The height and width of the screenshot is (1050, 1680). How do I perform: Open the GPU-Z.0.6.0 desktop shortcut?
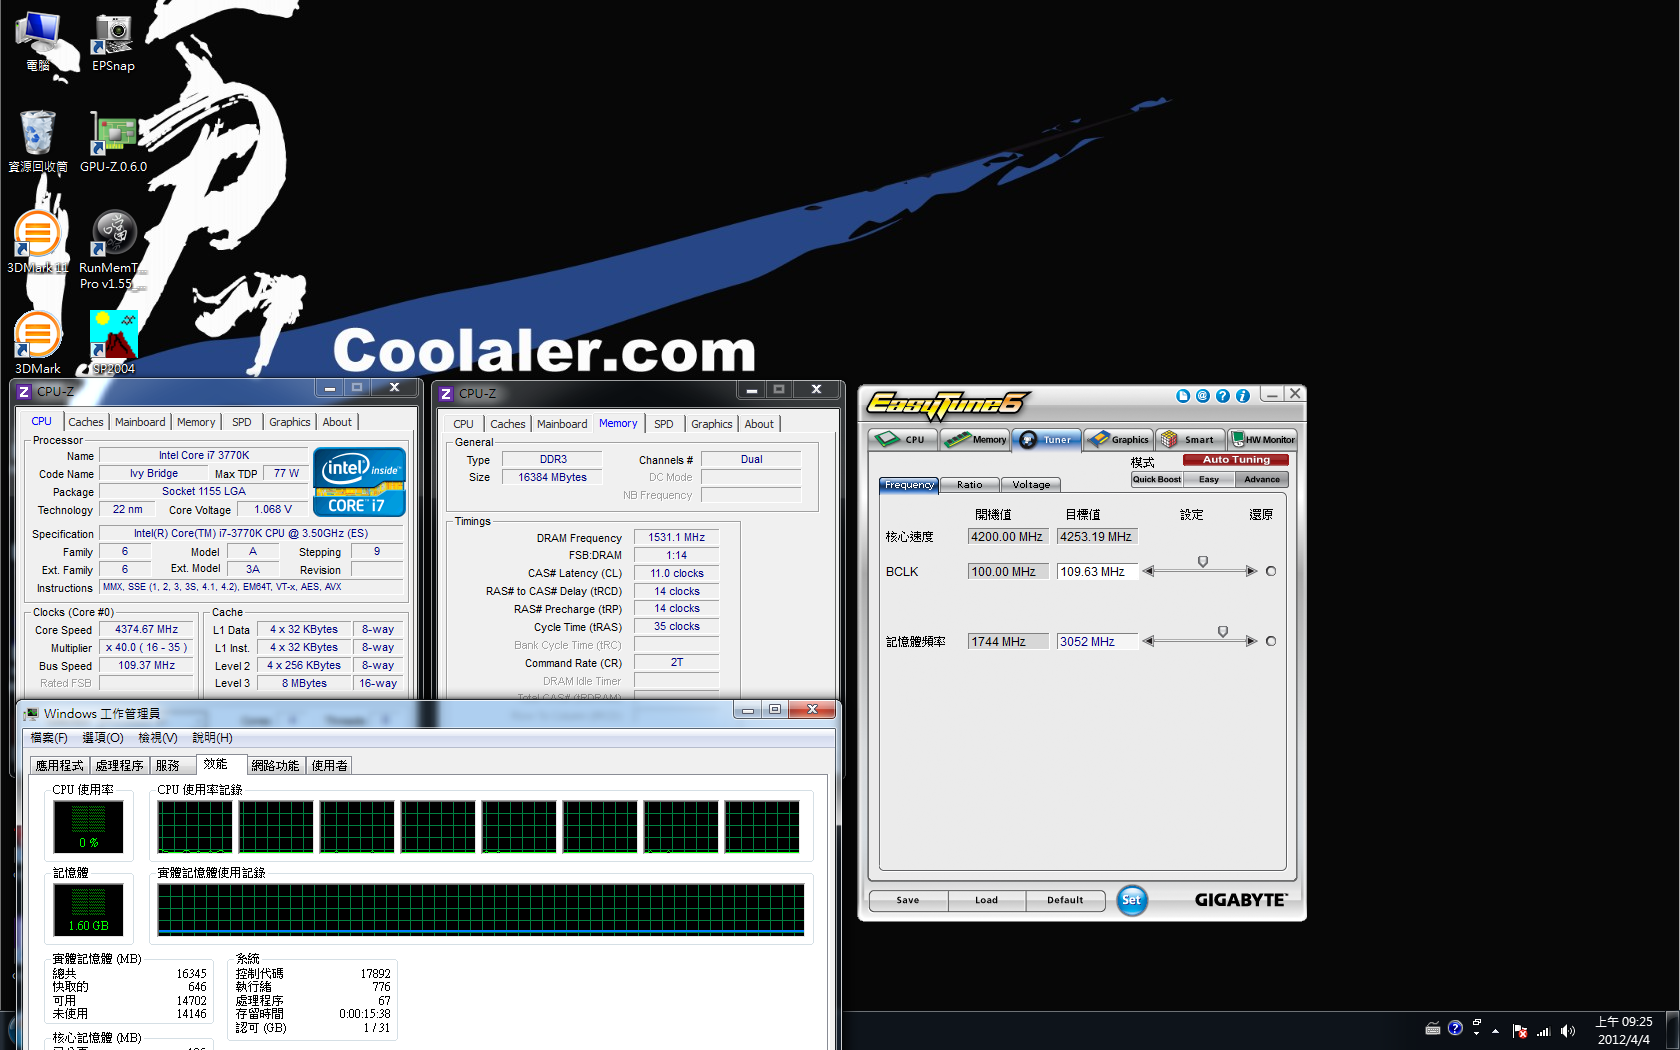click(x=113, y=141)
